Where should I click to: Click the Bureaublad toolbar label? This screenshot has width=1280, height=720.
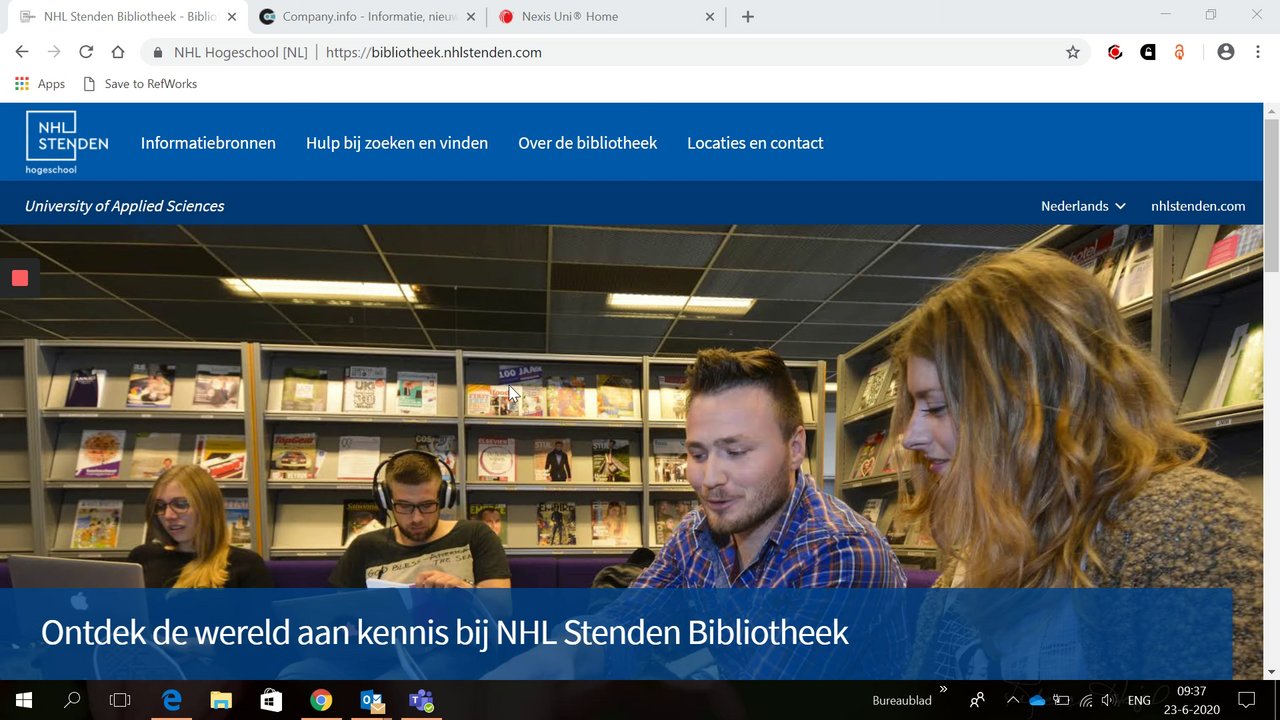pyautogui.click(x=902, y=701)
